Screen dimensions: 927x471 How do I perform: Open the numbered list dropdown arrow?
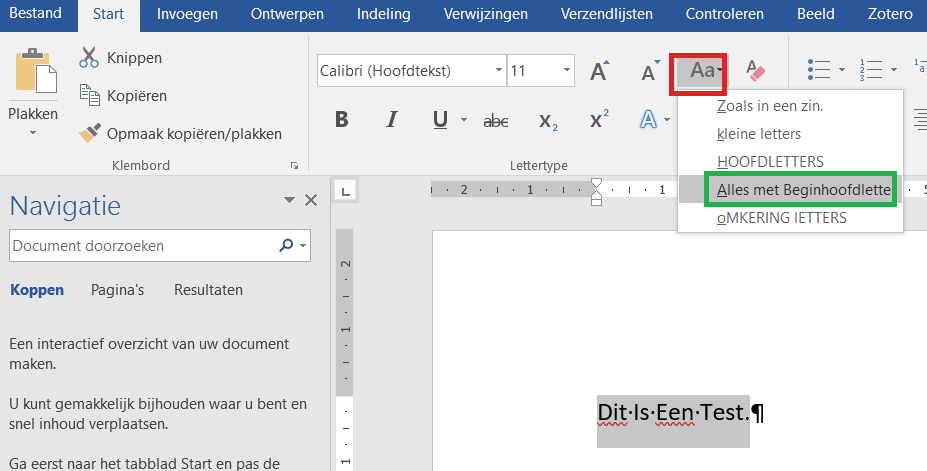[x=893, y=70]
